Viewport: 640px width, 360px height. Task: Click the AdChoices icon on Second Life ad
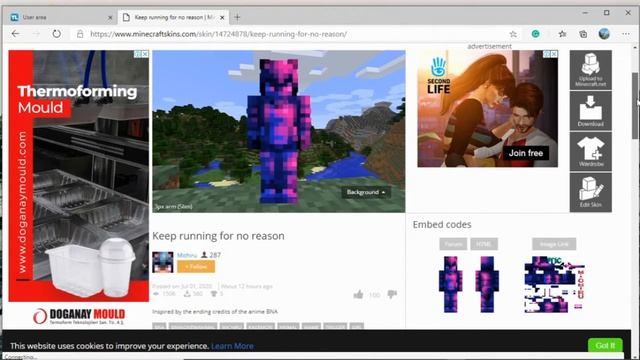point(547,54)
